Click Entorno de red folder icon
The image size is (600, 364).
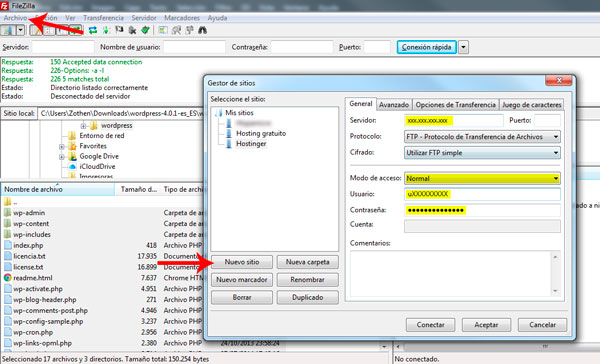72,135
